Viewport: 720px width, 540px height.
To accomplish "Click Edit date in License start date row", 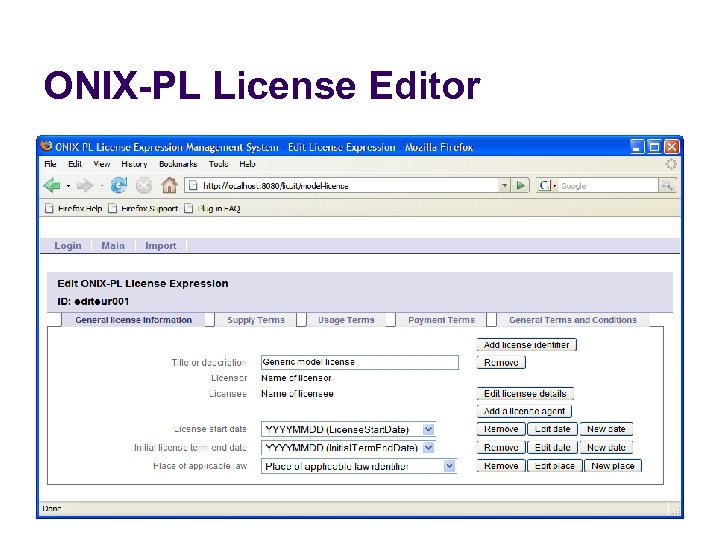I will point(552,429).
